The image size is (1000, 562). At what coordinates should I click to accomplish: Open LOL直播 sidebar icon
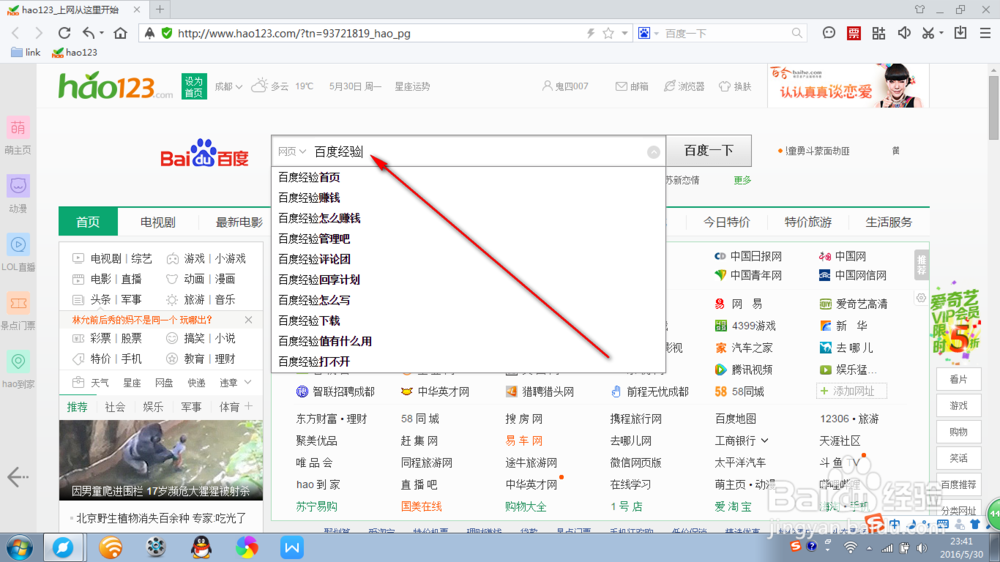click(18, 253)
